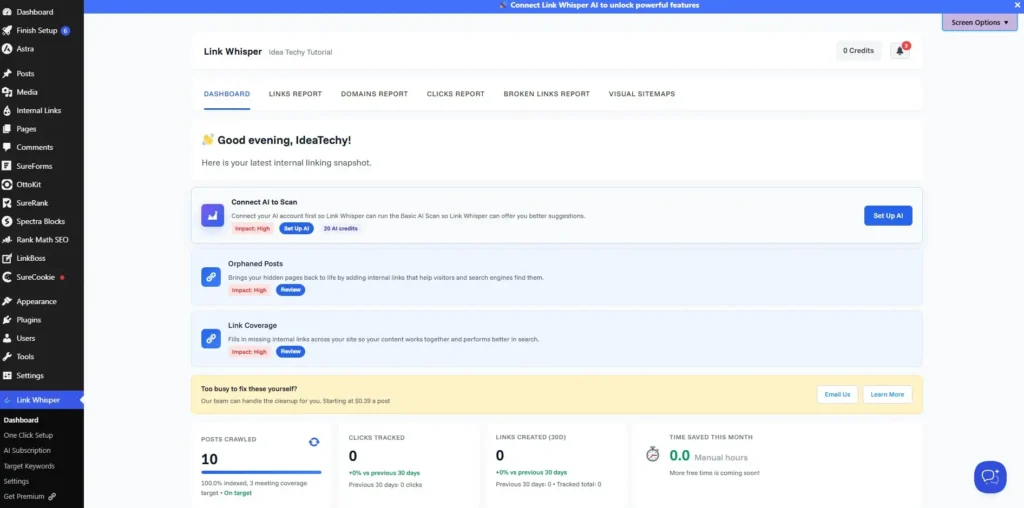The image size is (1024, 508).
Task: Click the Posts pin icon
Action: pyautogui.click(x=7, y=74)
